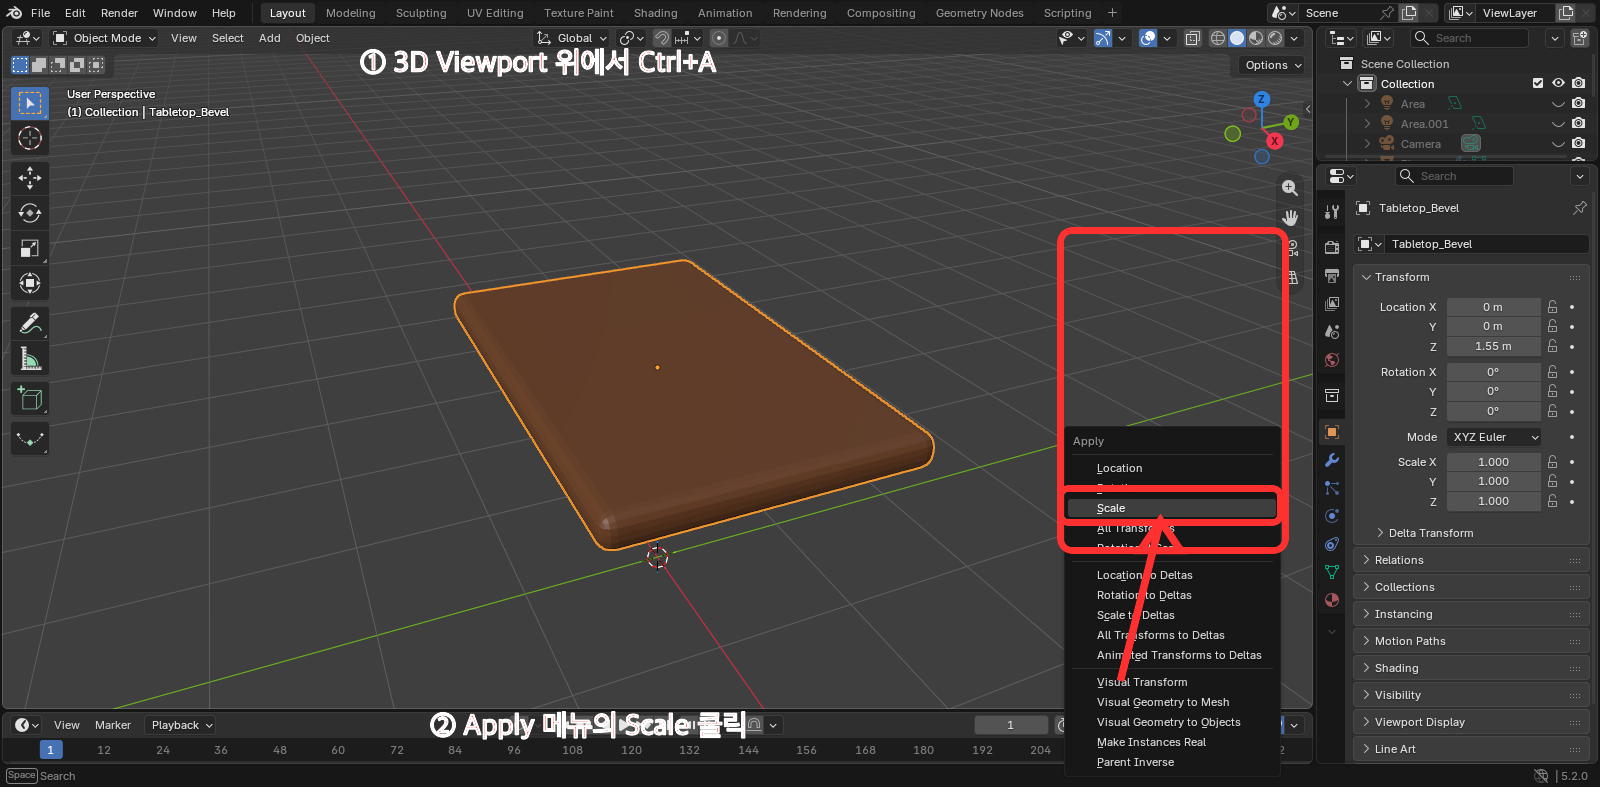The height and width of the screenshot is (787, 1600).
Task: Select the Rotate tool
Action: coord(30,213)
